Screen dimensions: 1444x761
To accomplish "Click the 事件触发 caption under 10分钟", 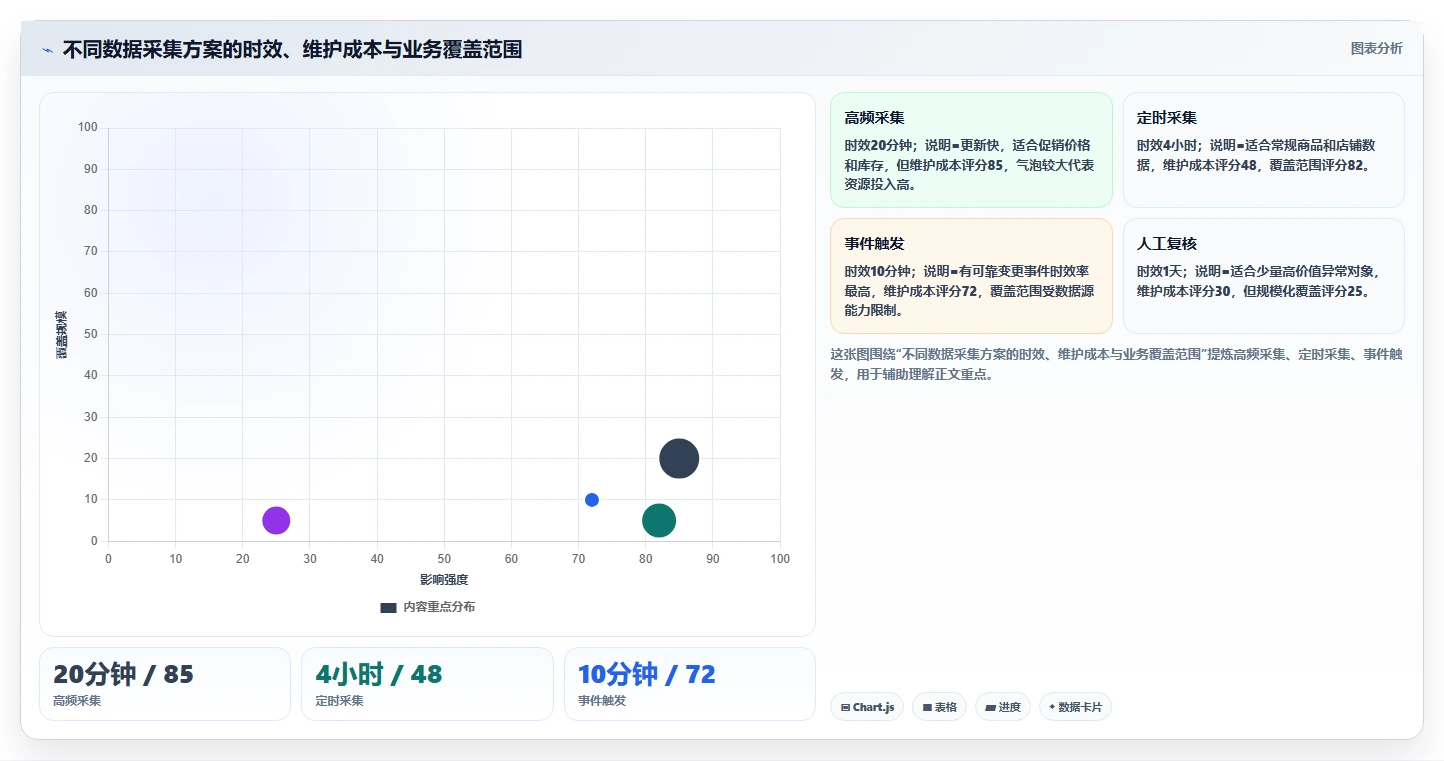I will 602,701.
